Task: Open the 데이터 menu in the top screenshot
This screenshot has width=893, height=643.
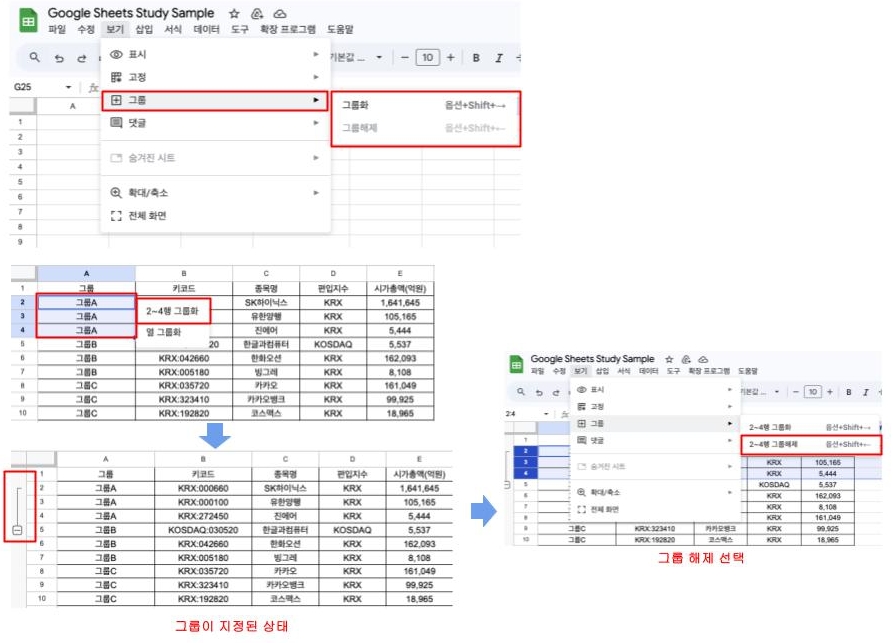Action: coord(206,29)
